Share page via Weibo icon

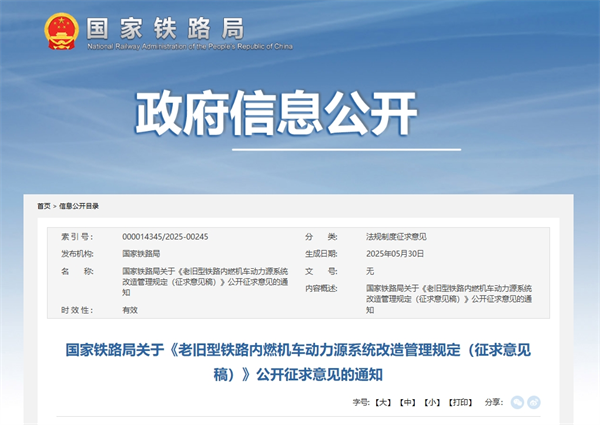click(x=534, y=402)
